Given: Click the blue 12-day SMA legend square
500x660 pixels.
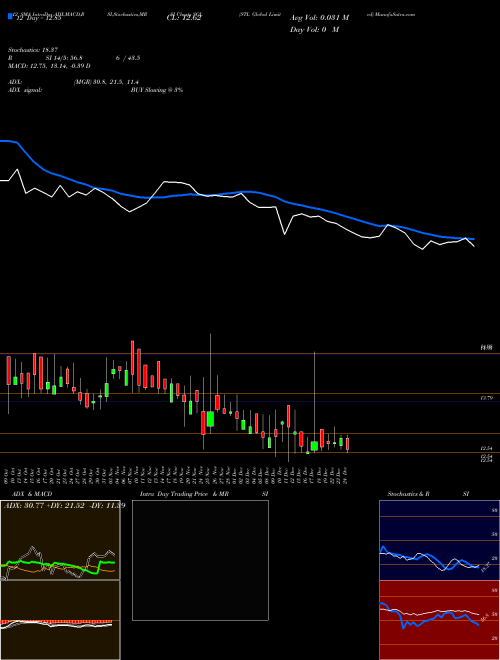Looking at the screenshot, I should point(10,16).
